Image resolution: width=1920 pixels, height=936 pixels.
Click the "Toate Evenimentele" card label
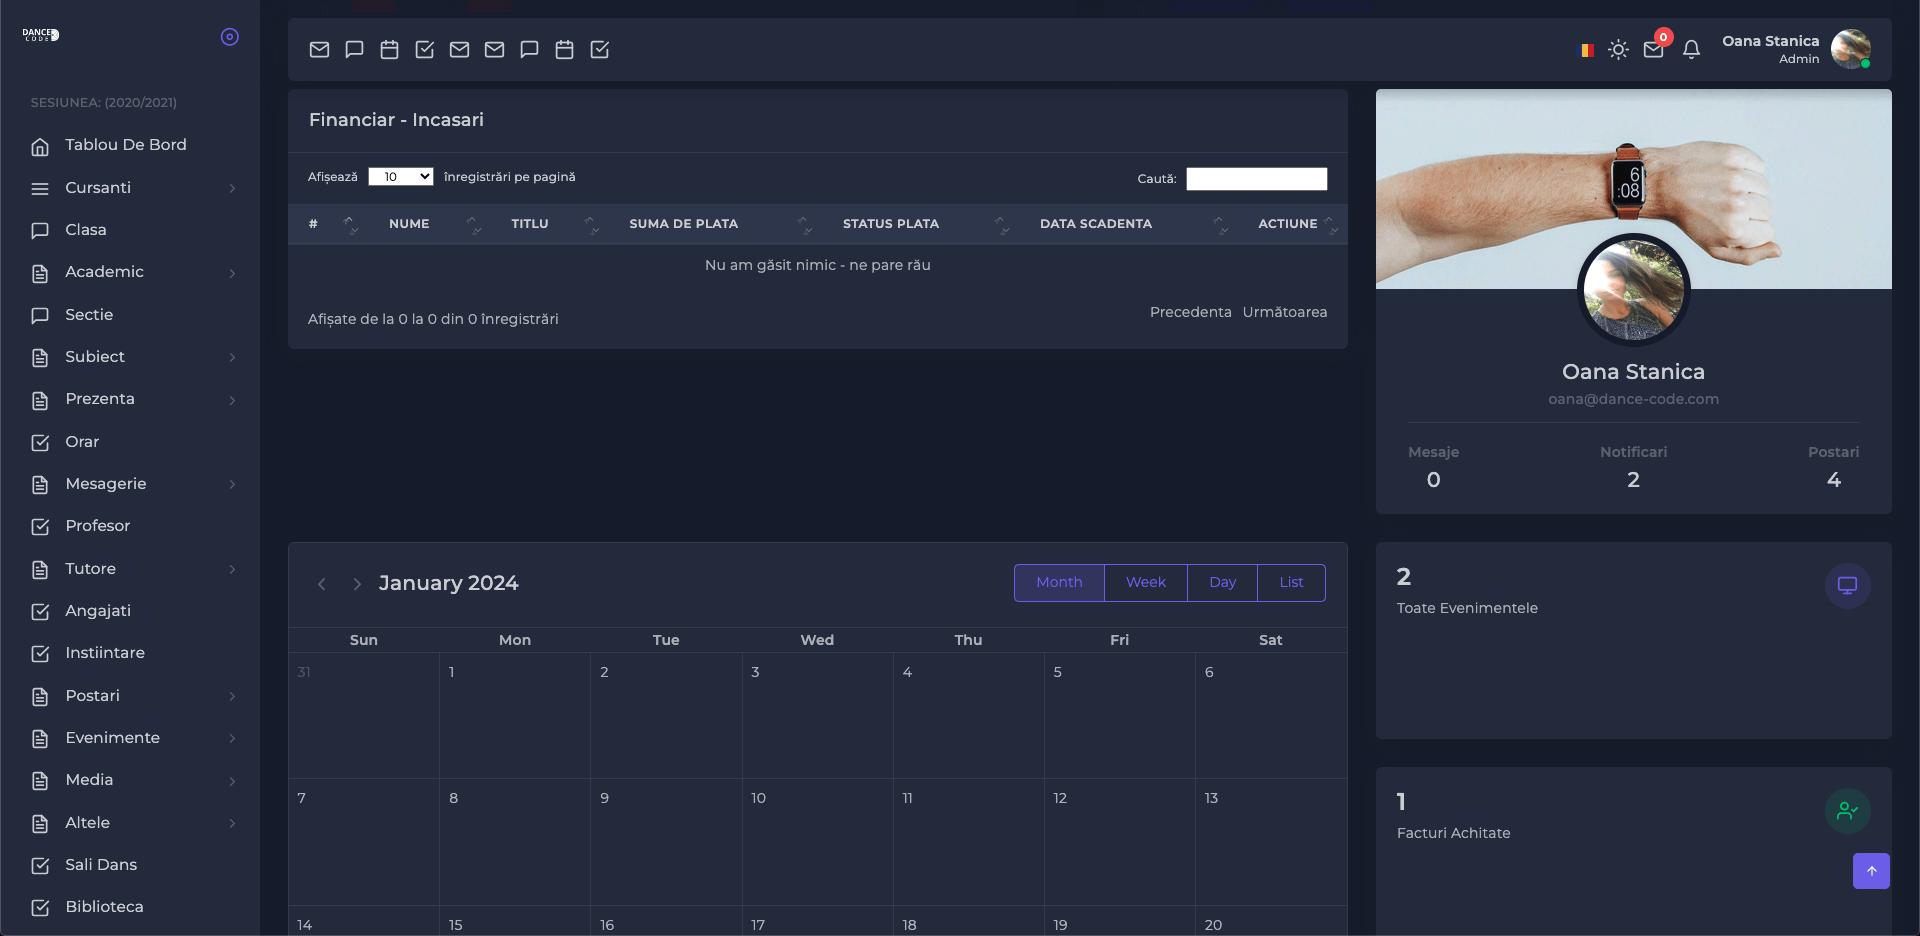1467,608
